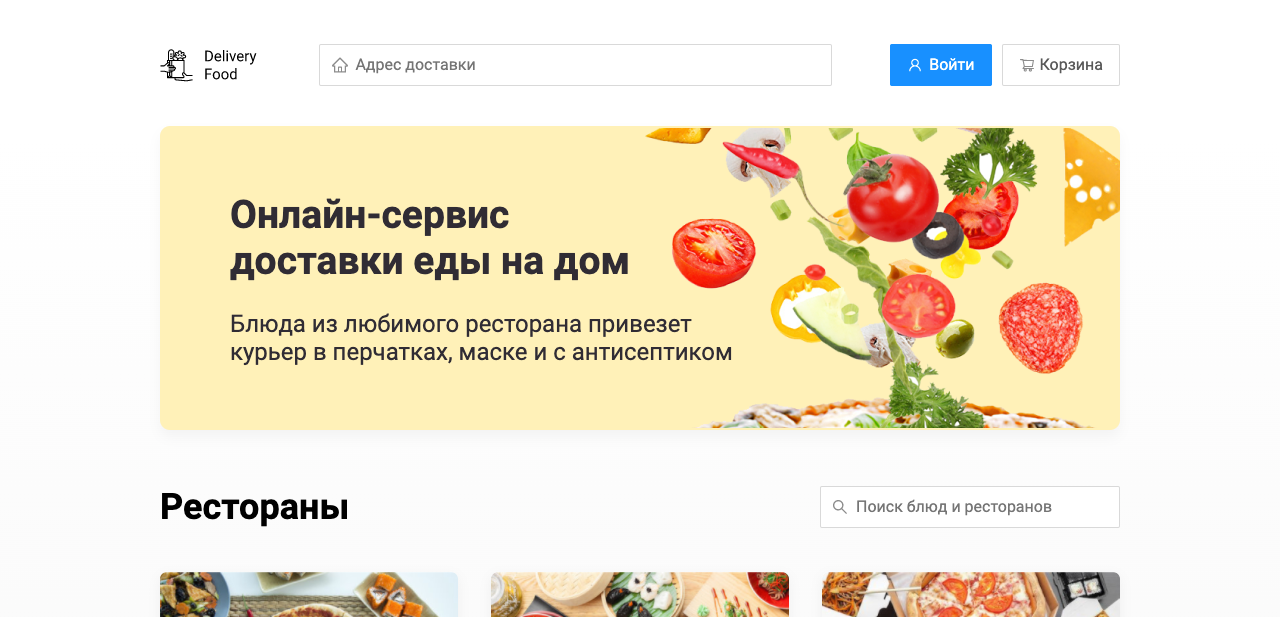
Task: Click the house icon in address field
Action: (x=340, y=65)
